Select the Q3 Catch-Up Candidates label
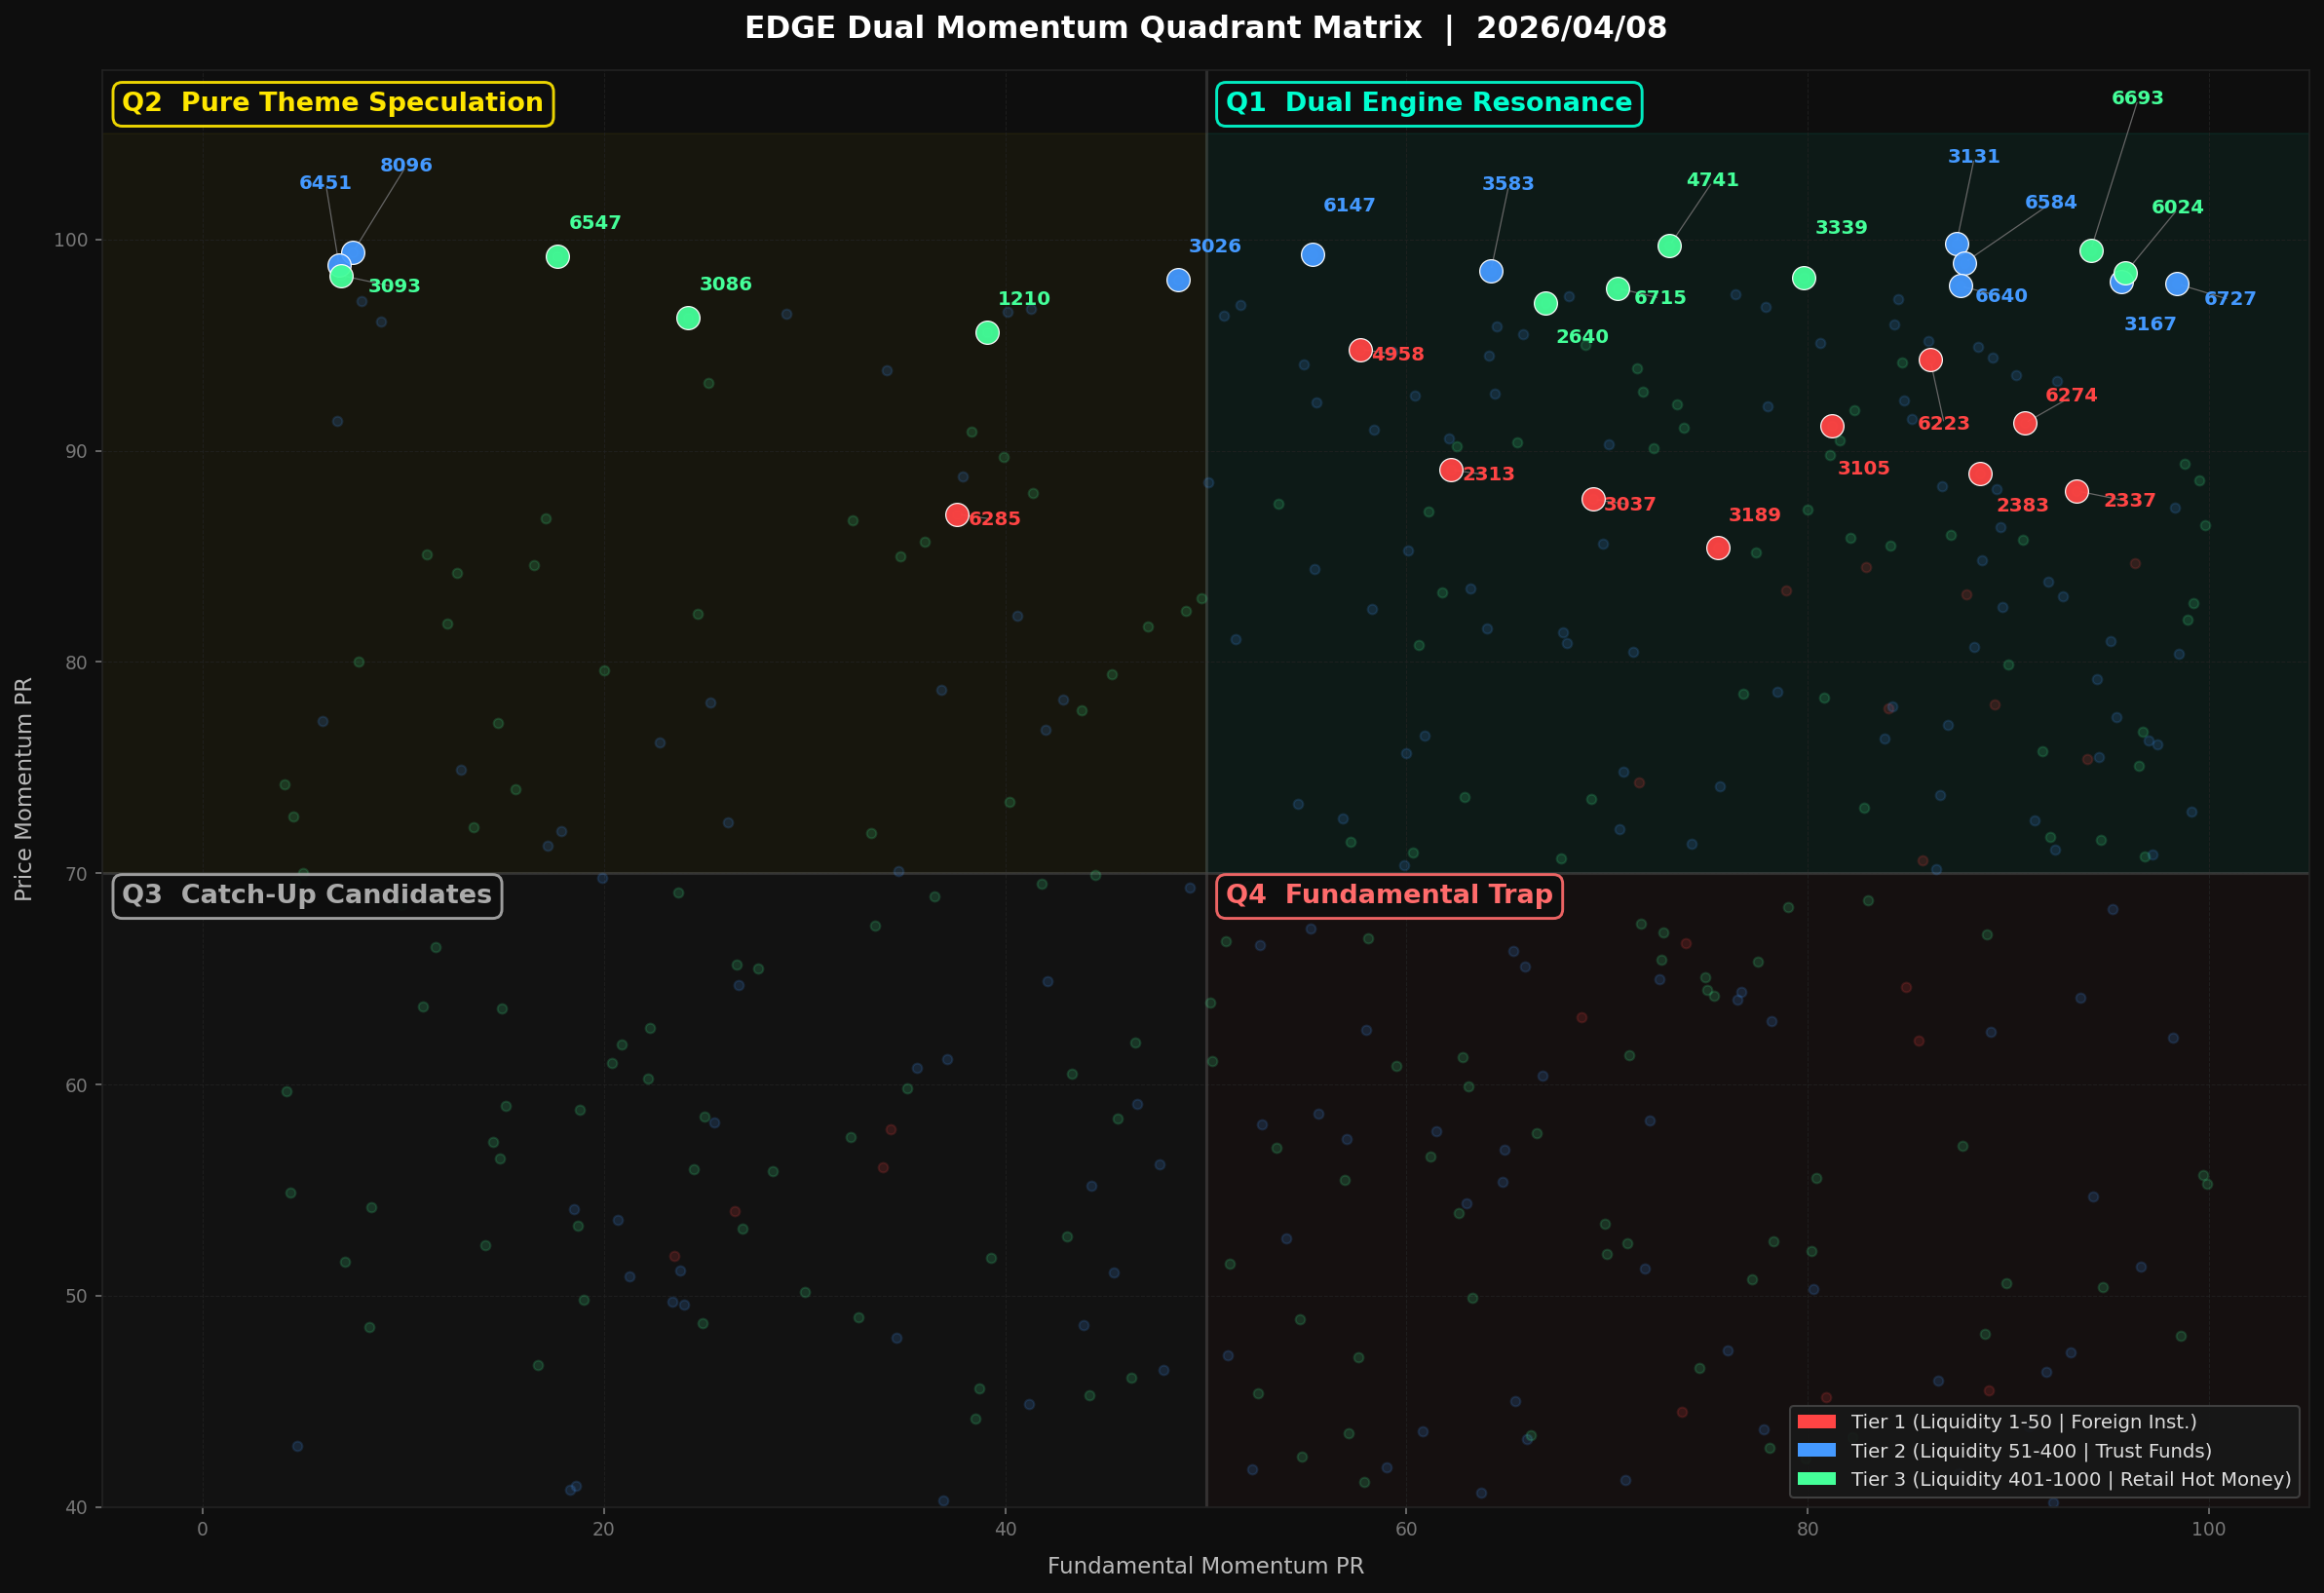The image size is (2324, 1593). [307, 895]
